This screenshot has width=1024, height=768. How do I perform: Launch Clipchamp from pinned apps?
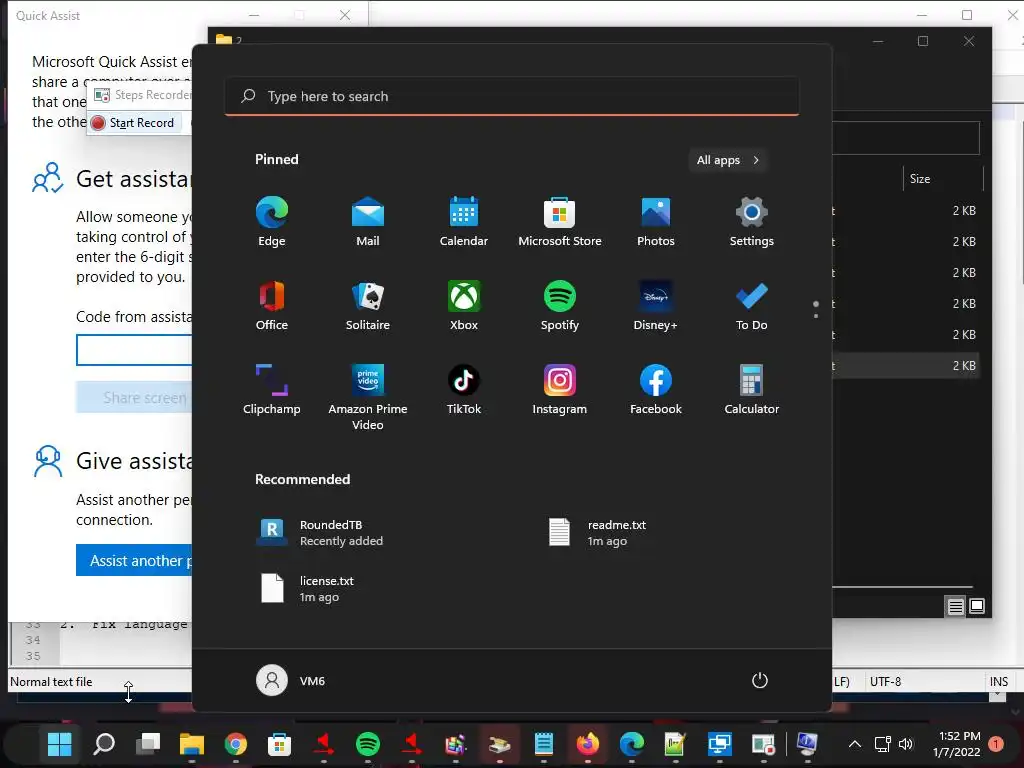(272, 390)
